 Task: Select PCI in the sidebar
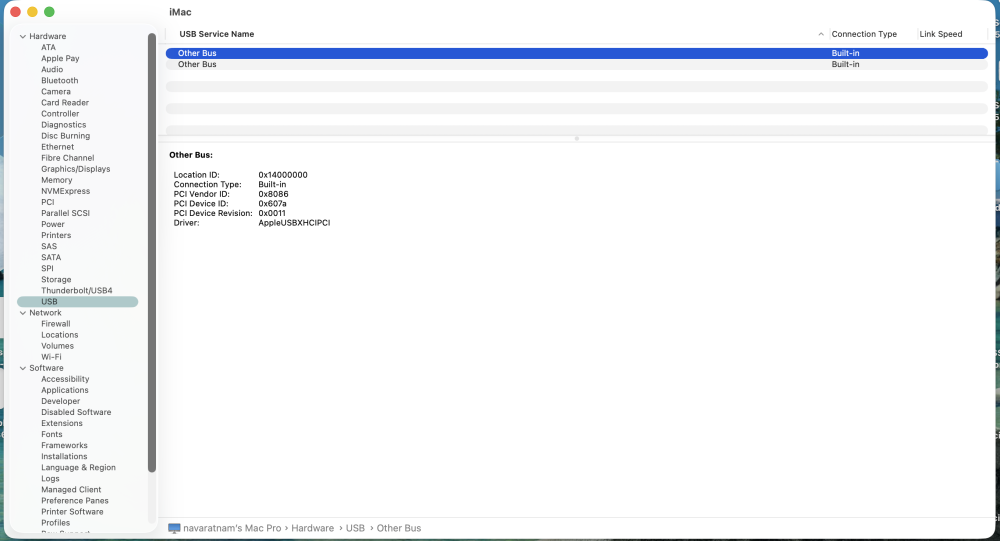(48, 202)
